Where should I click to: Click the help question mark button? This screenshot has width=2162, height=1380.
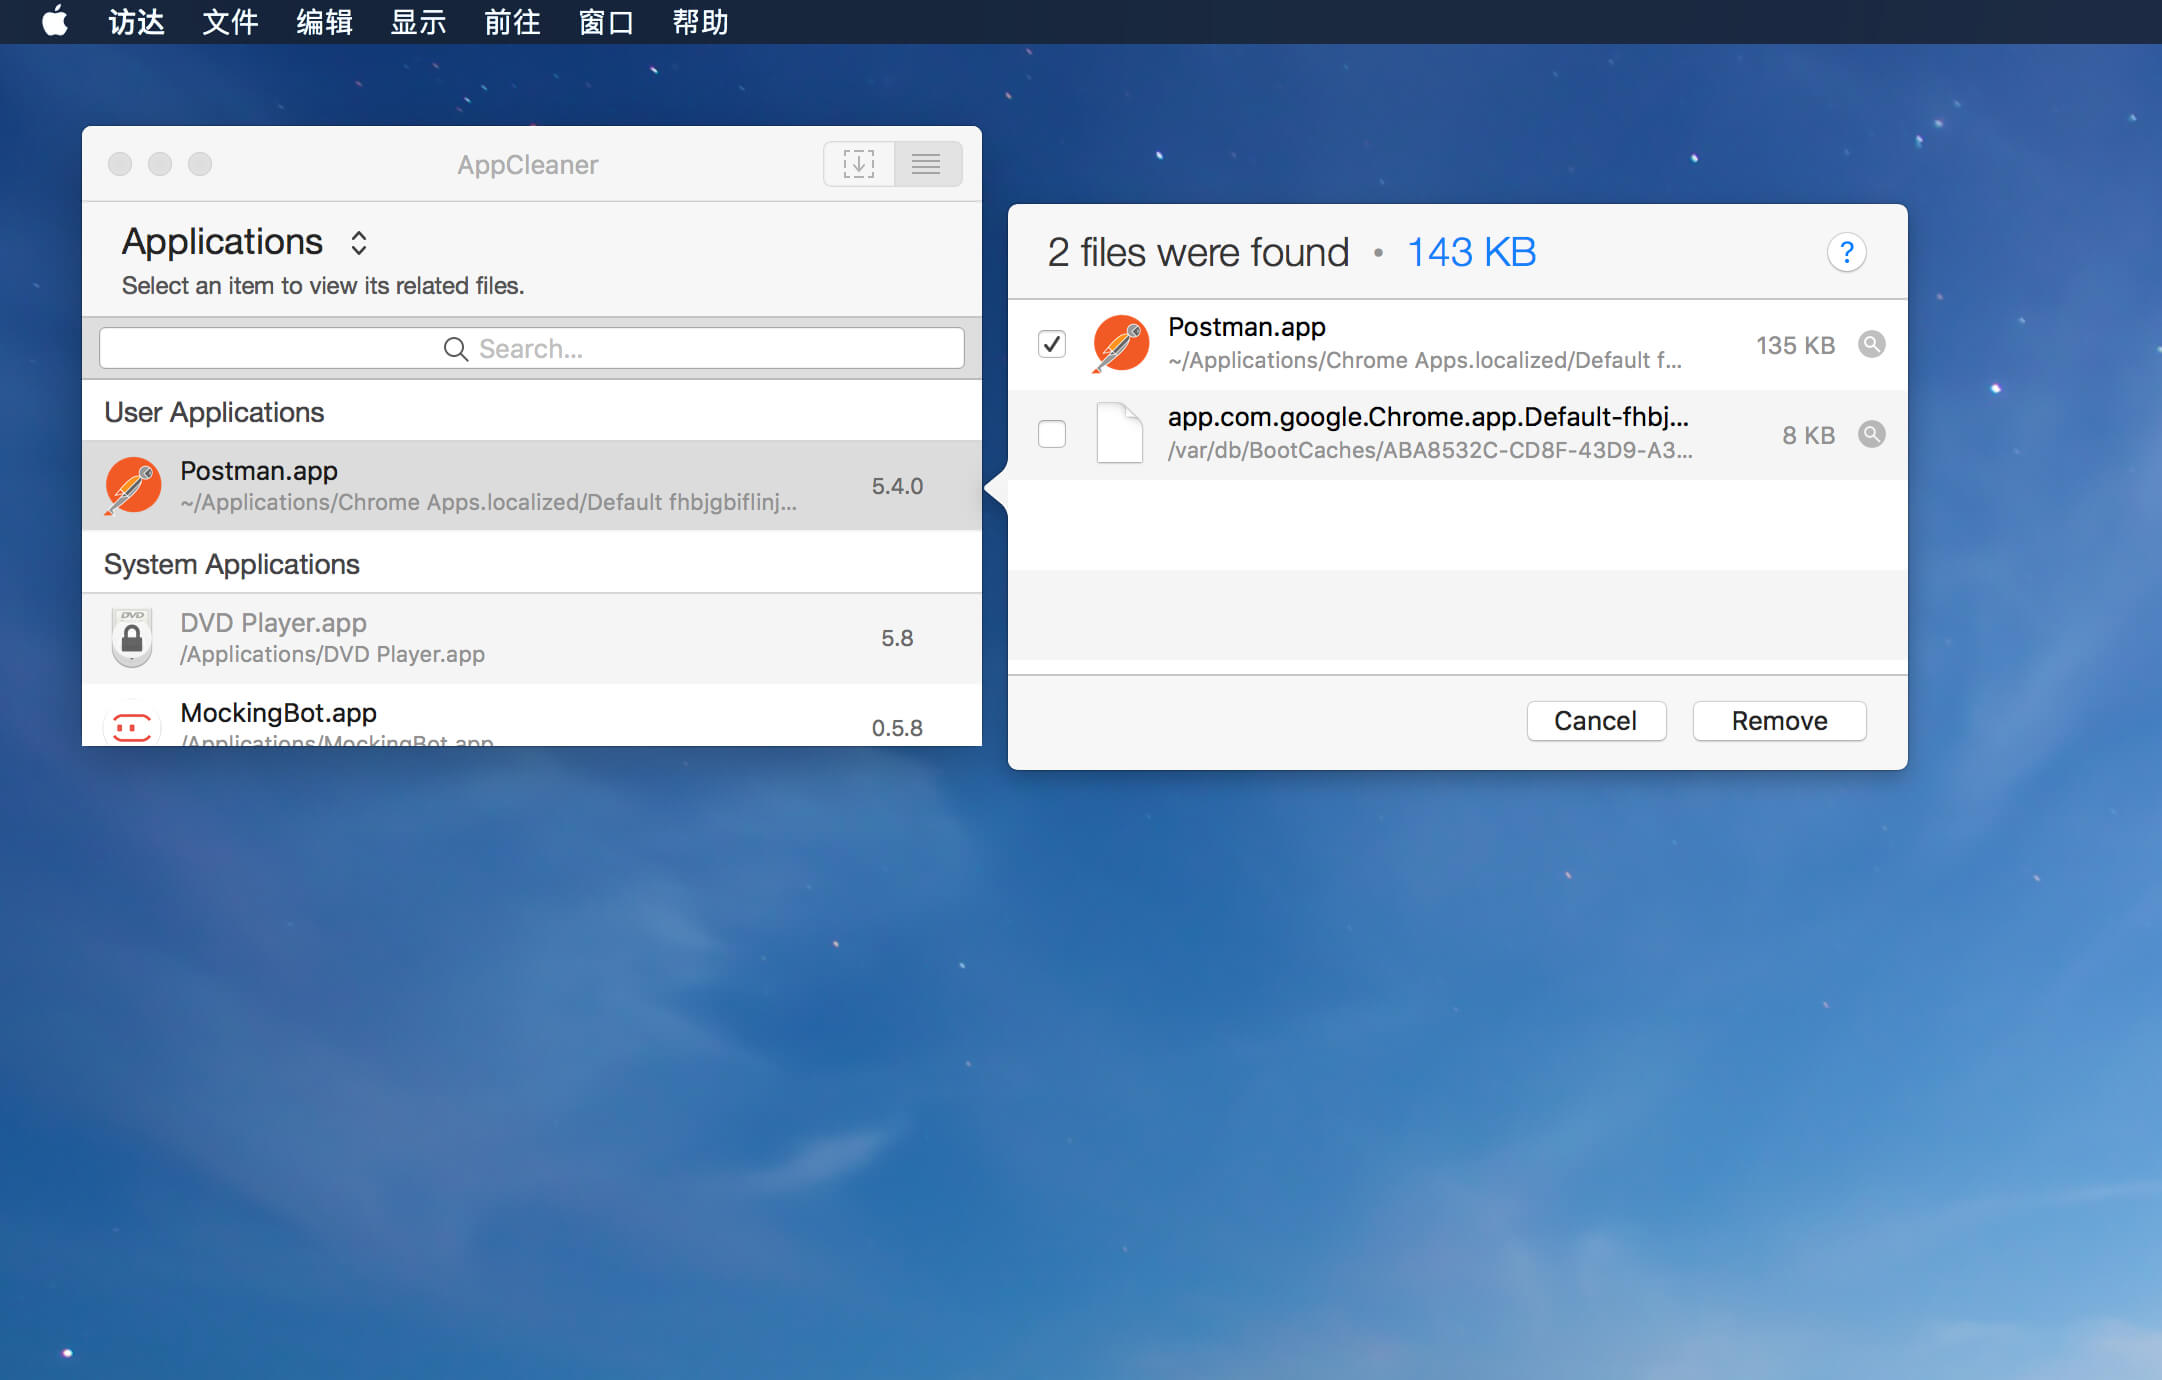click(1847, 252)
